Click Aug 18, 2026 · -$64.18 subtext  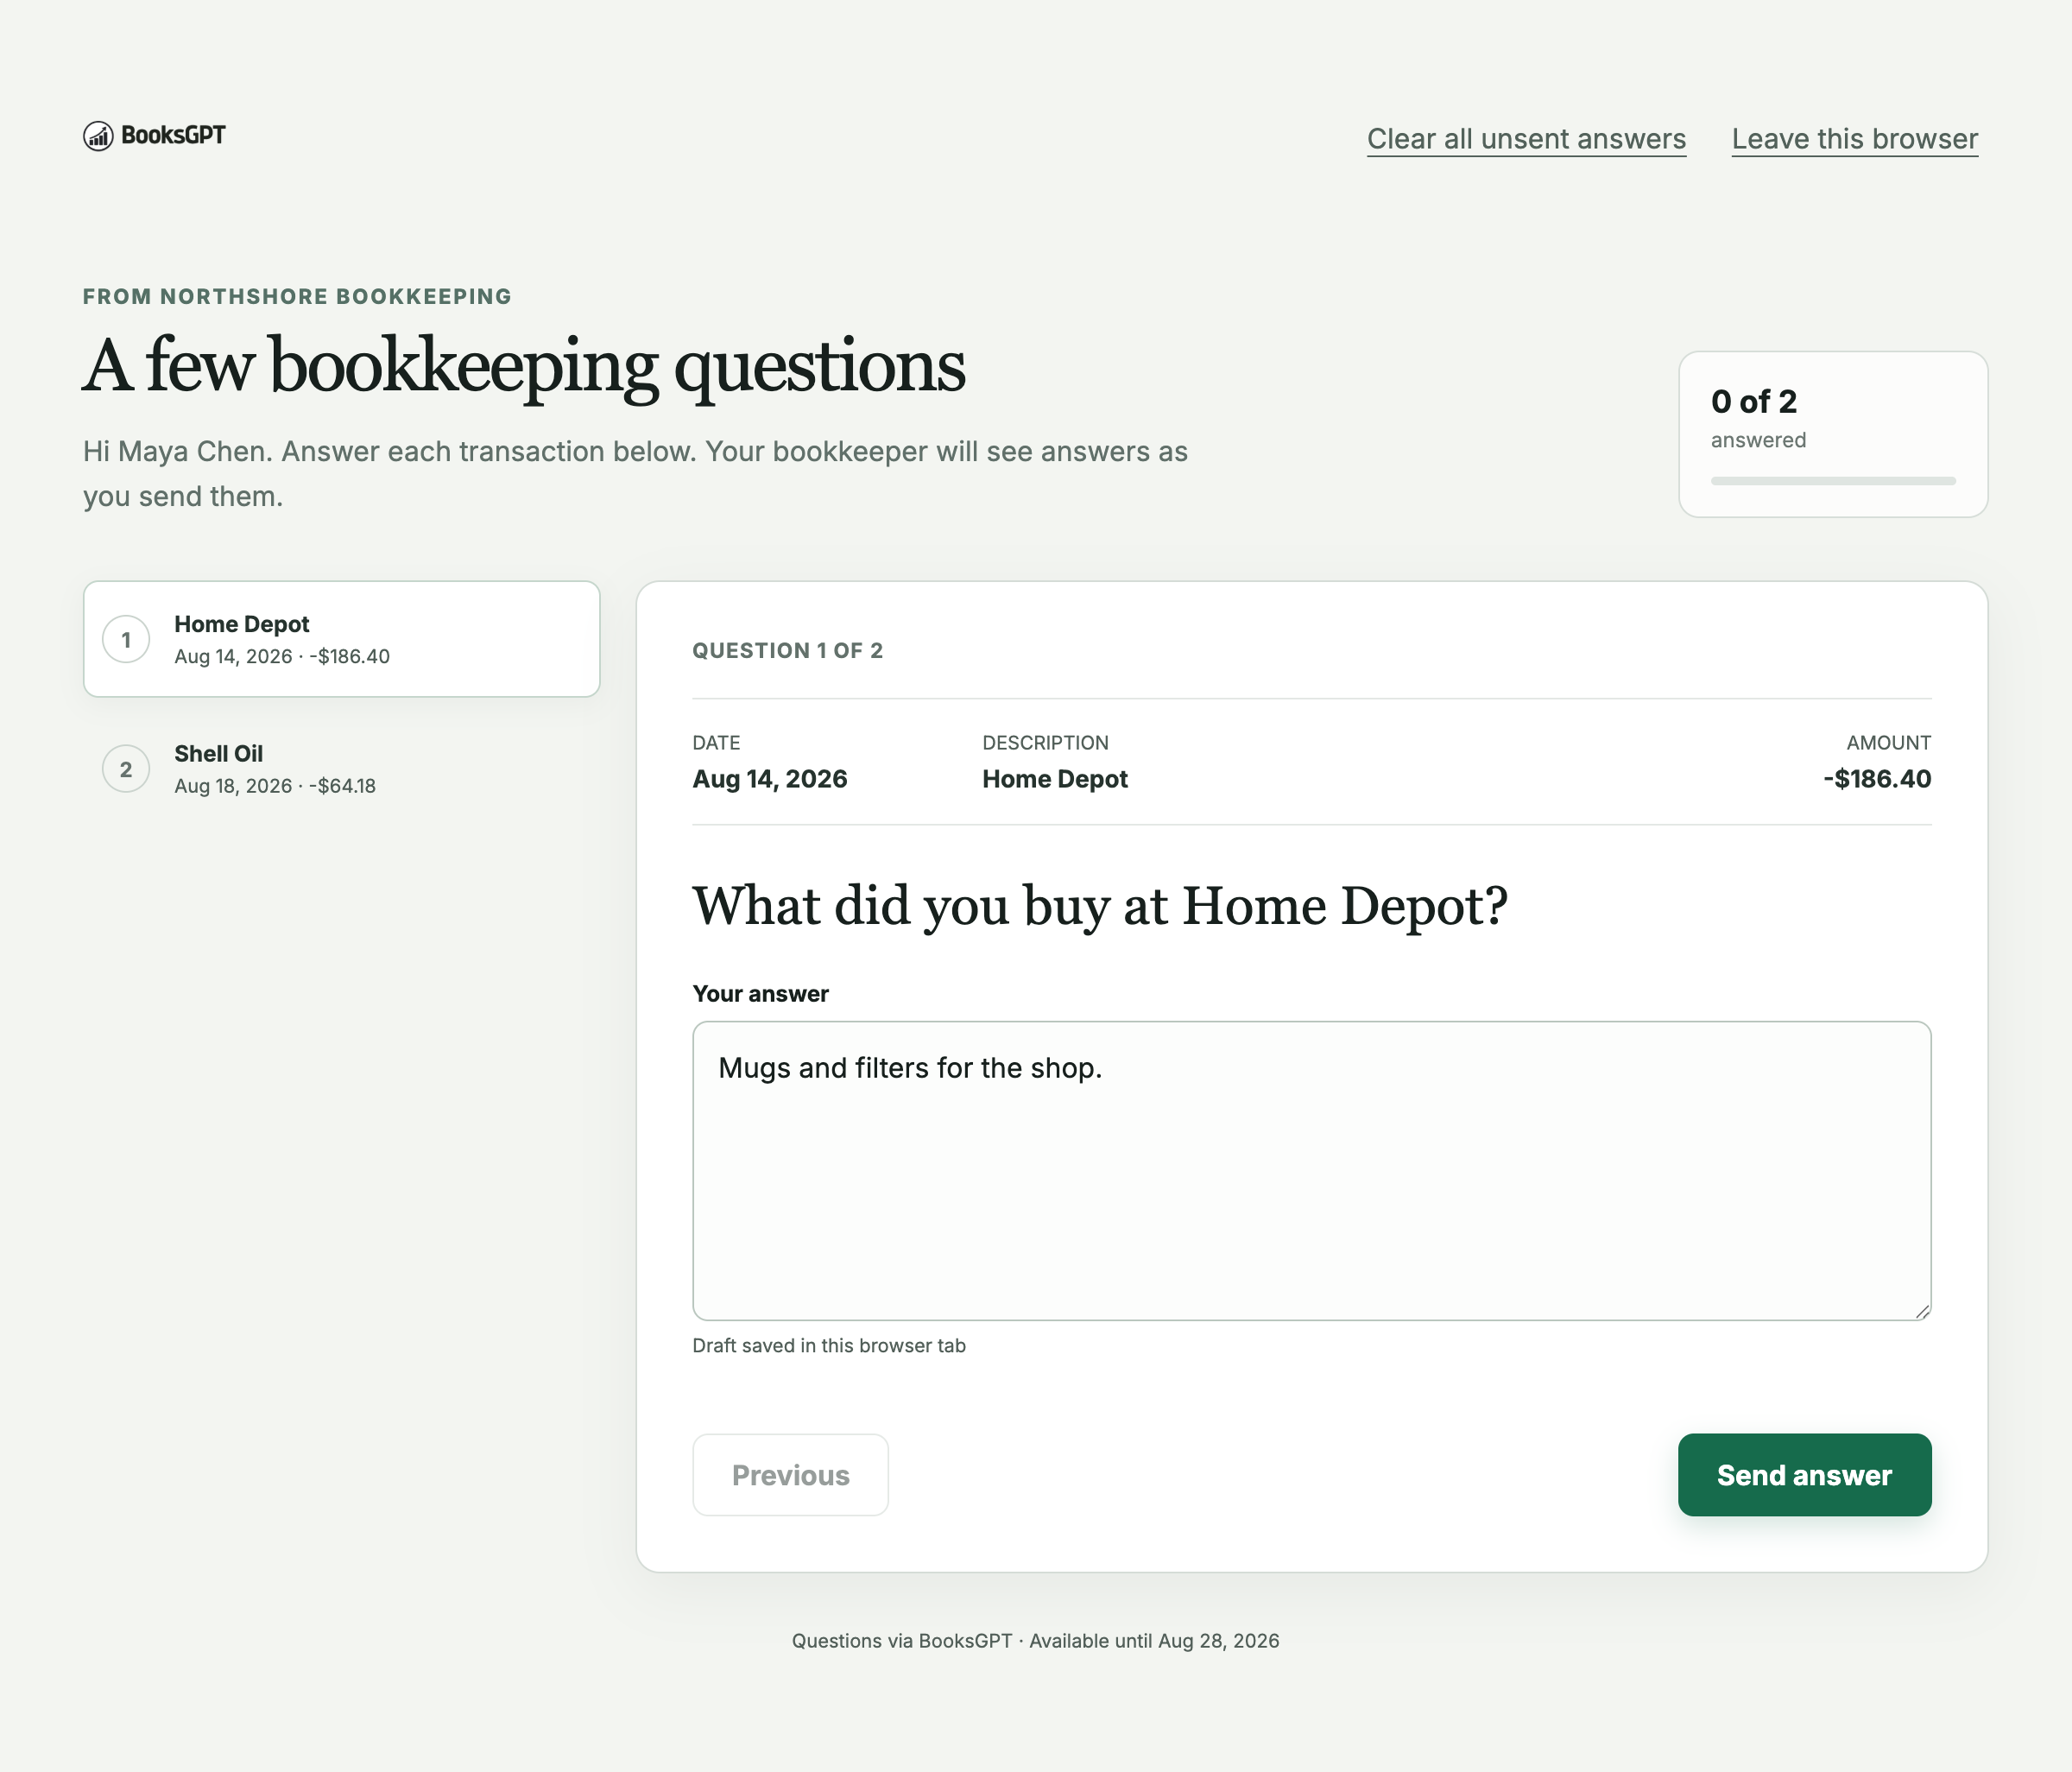tap(275, 786)
